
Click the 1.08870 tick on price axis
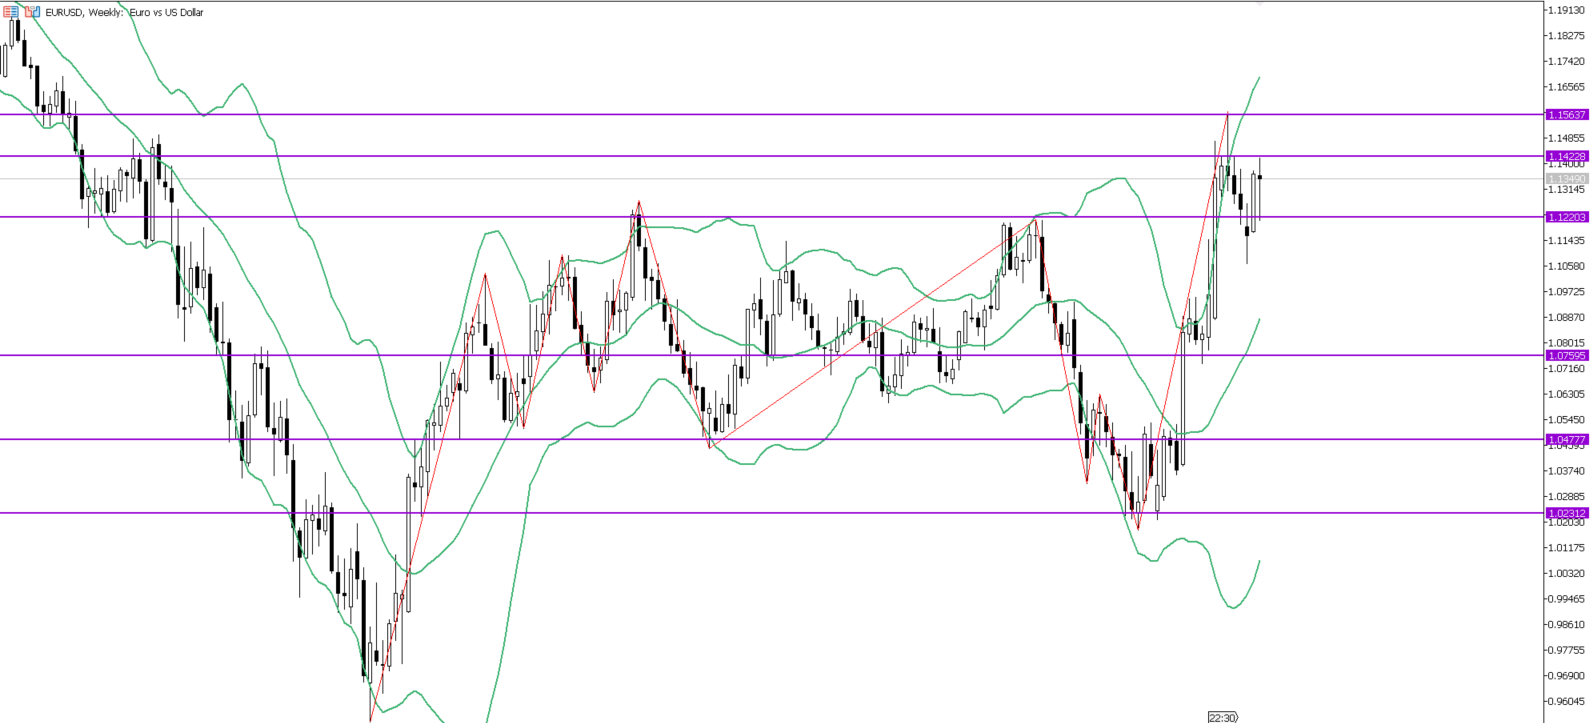pos(1567,318)
